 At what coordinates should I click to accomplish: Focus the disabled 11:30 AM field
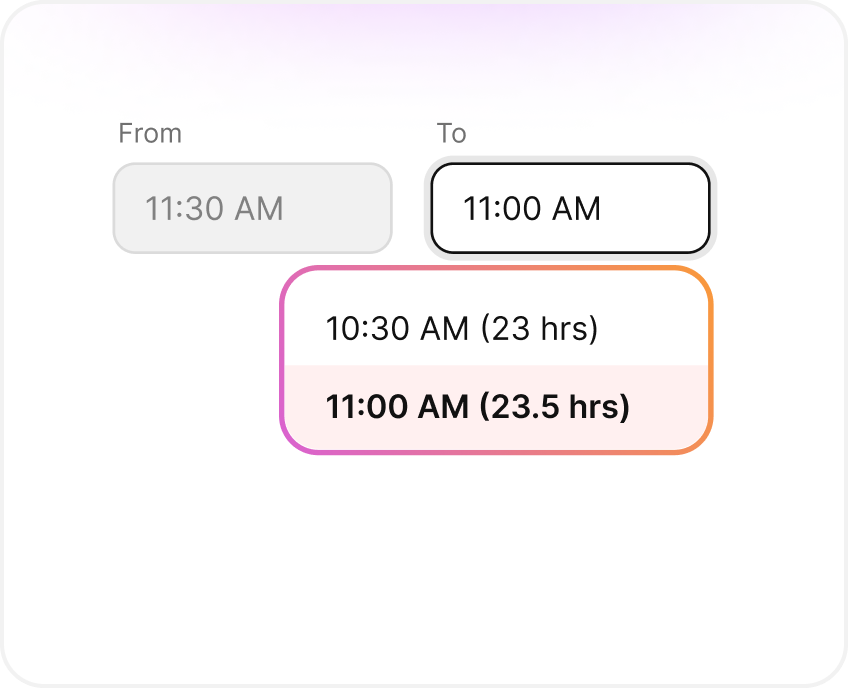point(252,208)
